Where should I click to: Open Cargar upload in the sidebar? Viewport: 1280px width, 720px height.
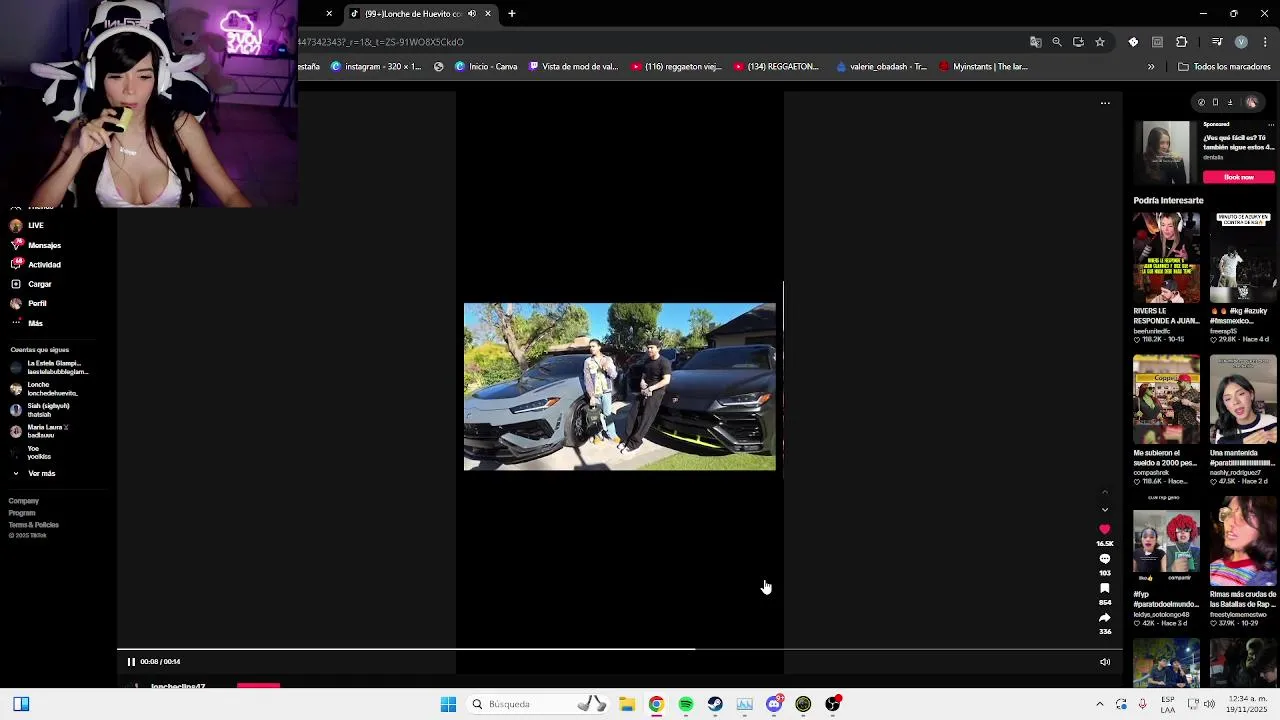point(31,284)
